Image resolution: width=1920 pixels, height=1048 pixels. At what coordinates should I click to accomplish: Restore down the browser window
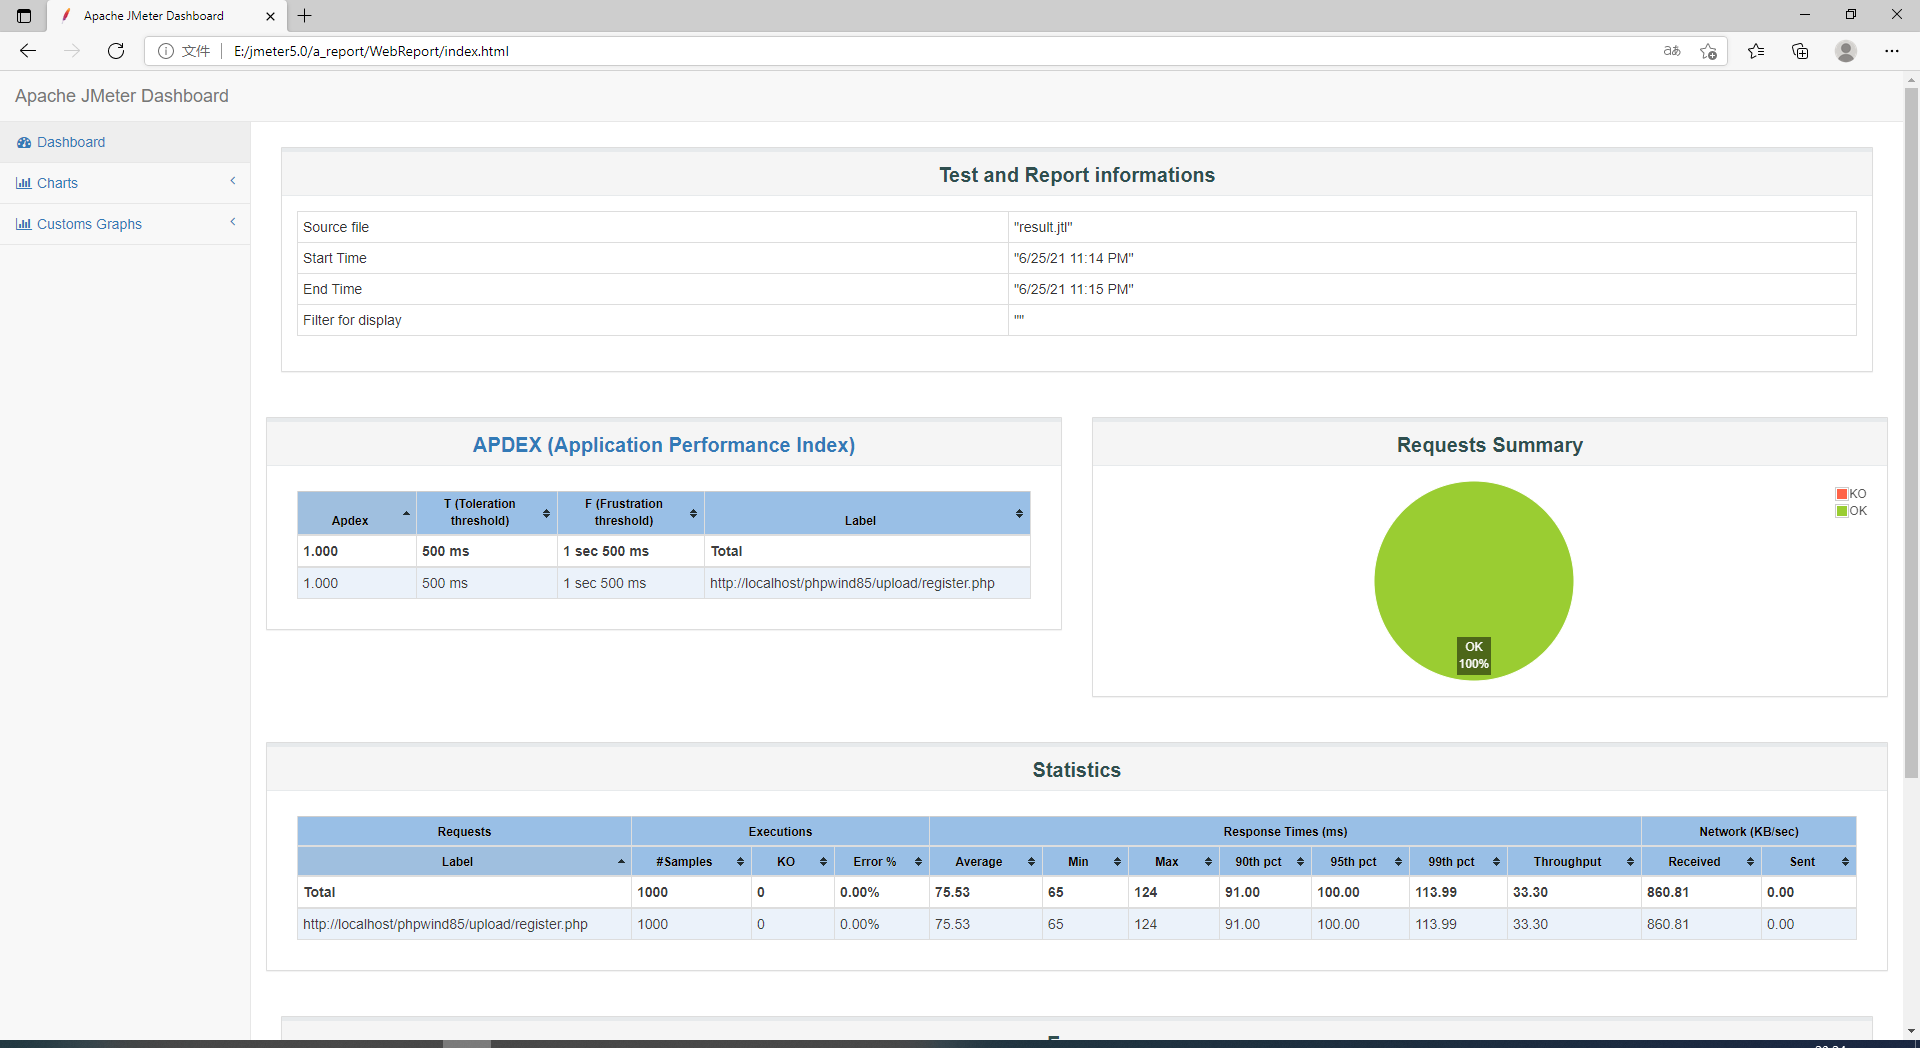[1851, 15]
